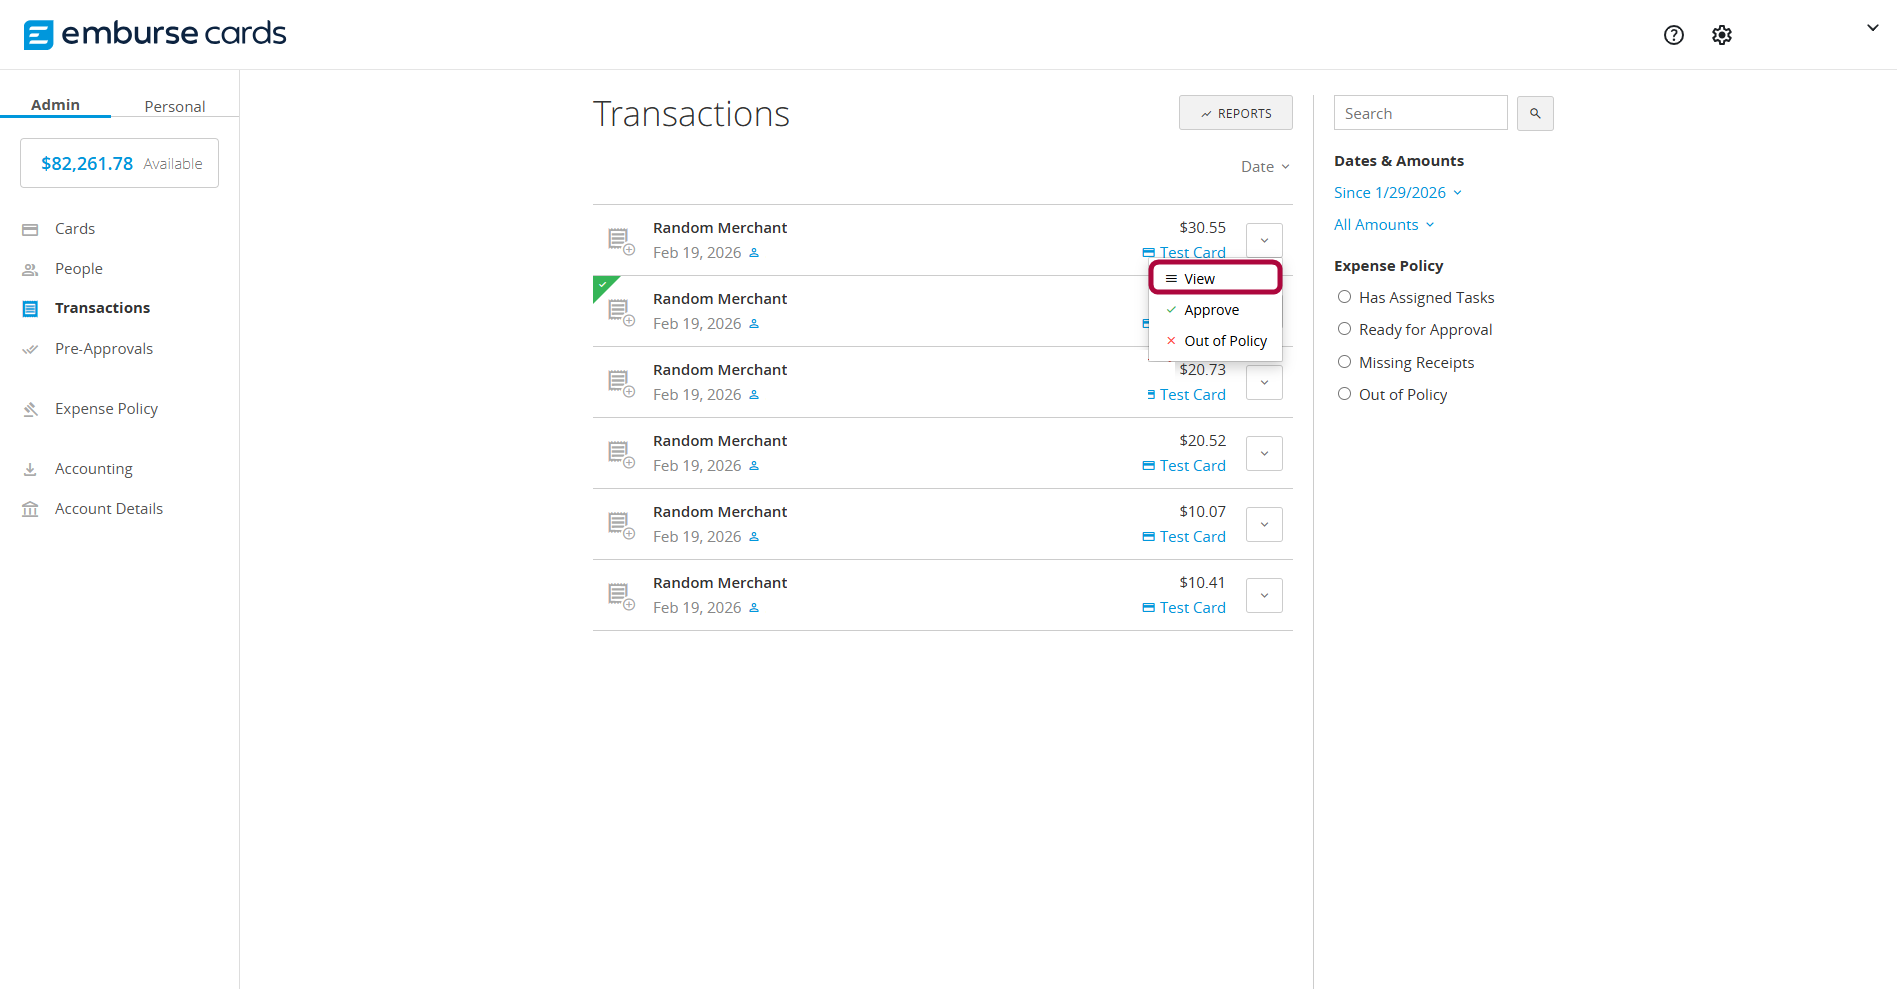Image resolution: width=1897 pixels, height=989 pixels.
Task: Click into the Search input field
Action: point(1419,113)
